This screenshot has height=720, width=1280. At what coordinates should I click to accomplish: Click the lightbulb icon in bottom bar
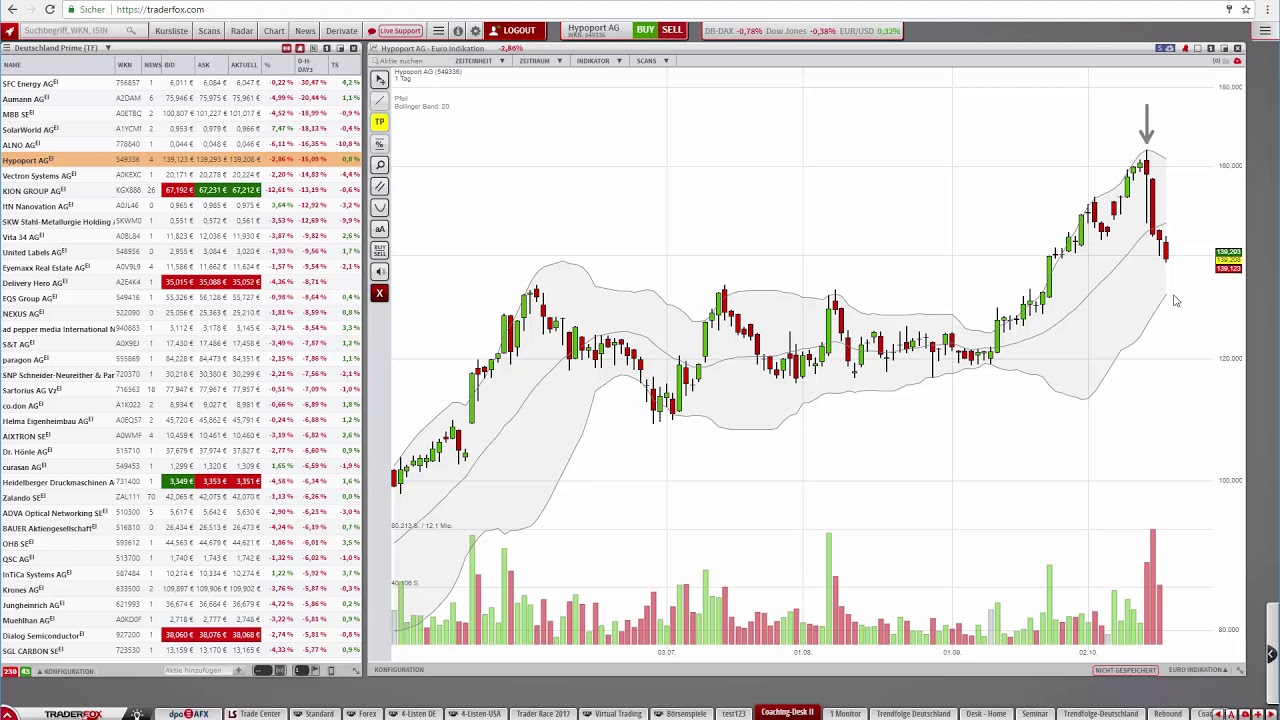coord(137,713)
